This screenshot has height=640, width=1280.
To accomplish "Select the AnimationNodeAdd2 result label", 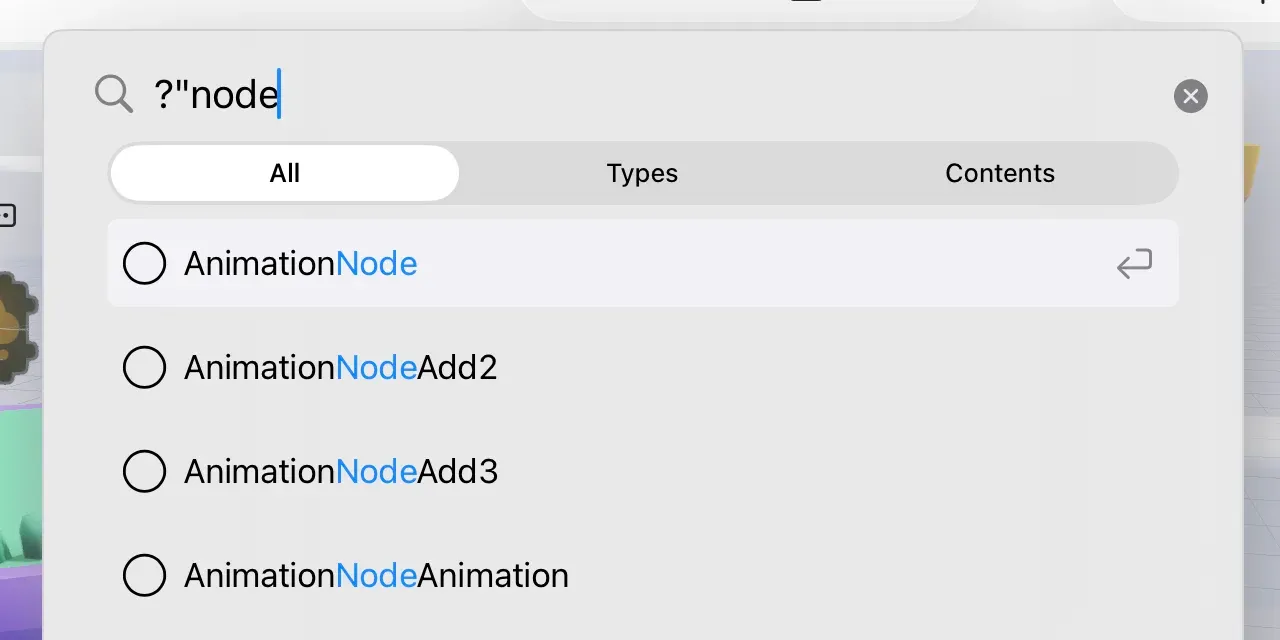I will [x=340, y=368].
